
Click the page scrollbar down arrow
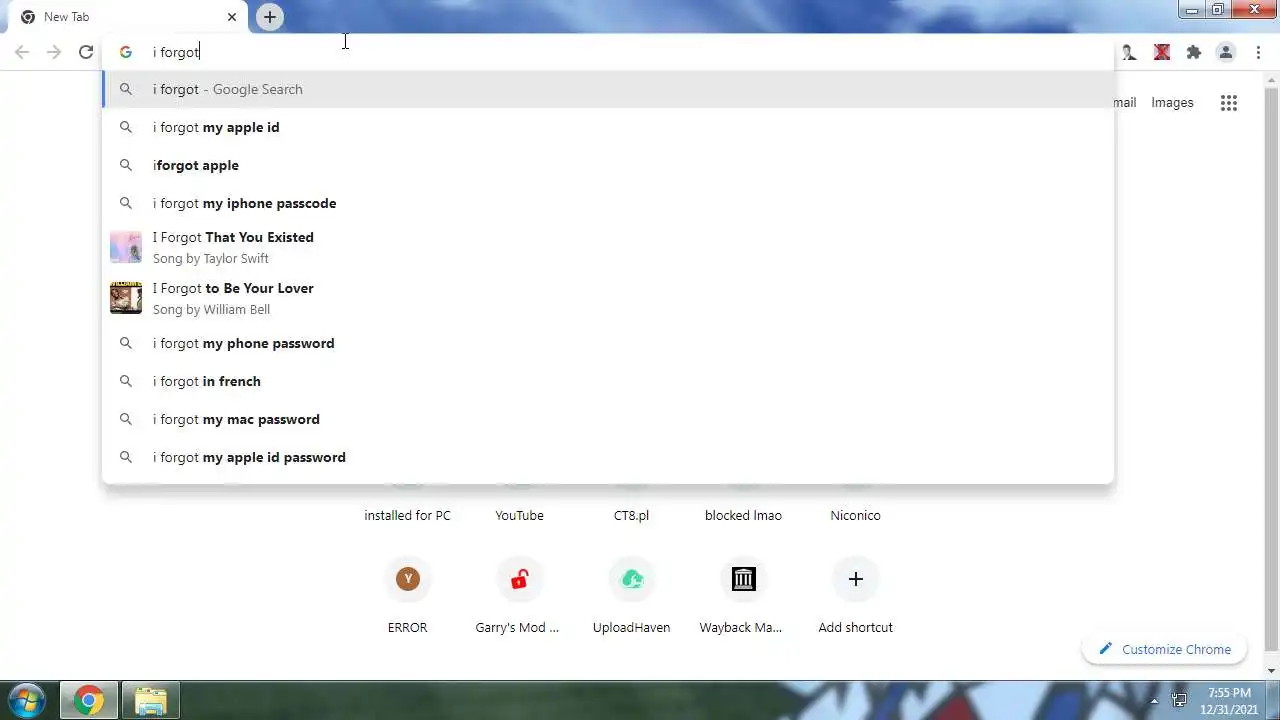coord(1272,671)
